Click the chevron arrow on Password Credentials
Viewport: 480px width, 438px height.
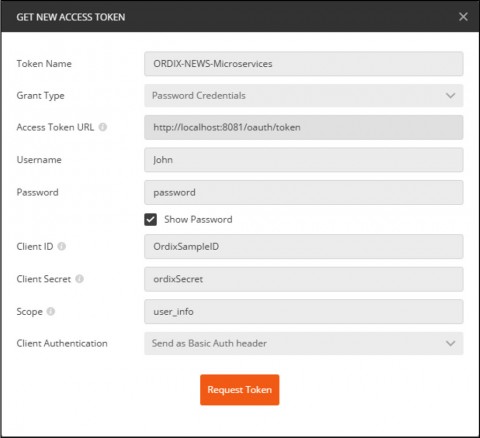[450, 96]
